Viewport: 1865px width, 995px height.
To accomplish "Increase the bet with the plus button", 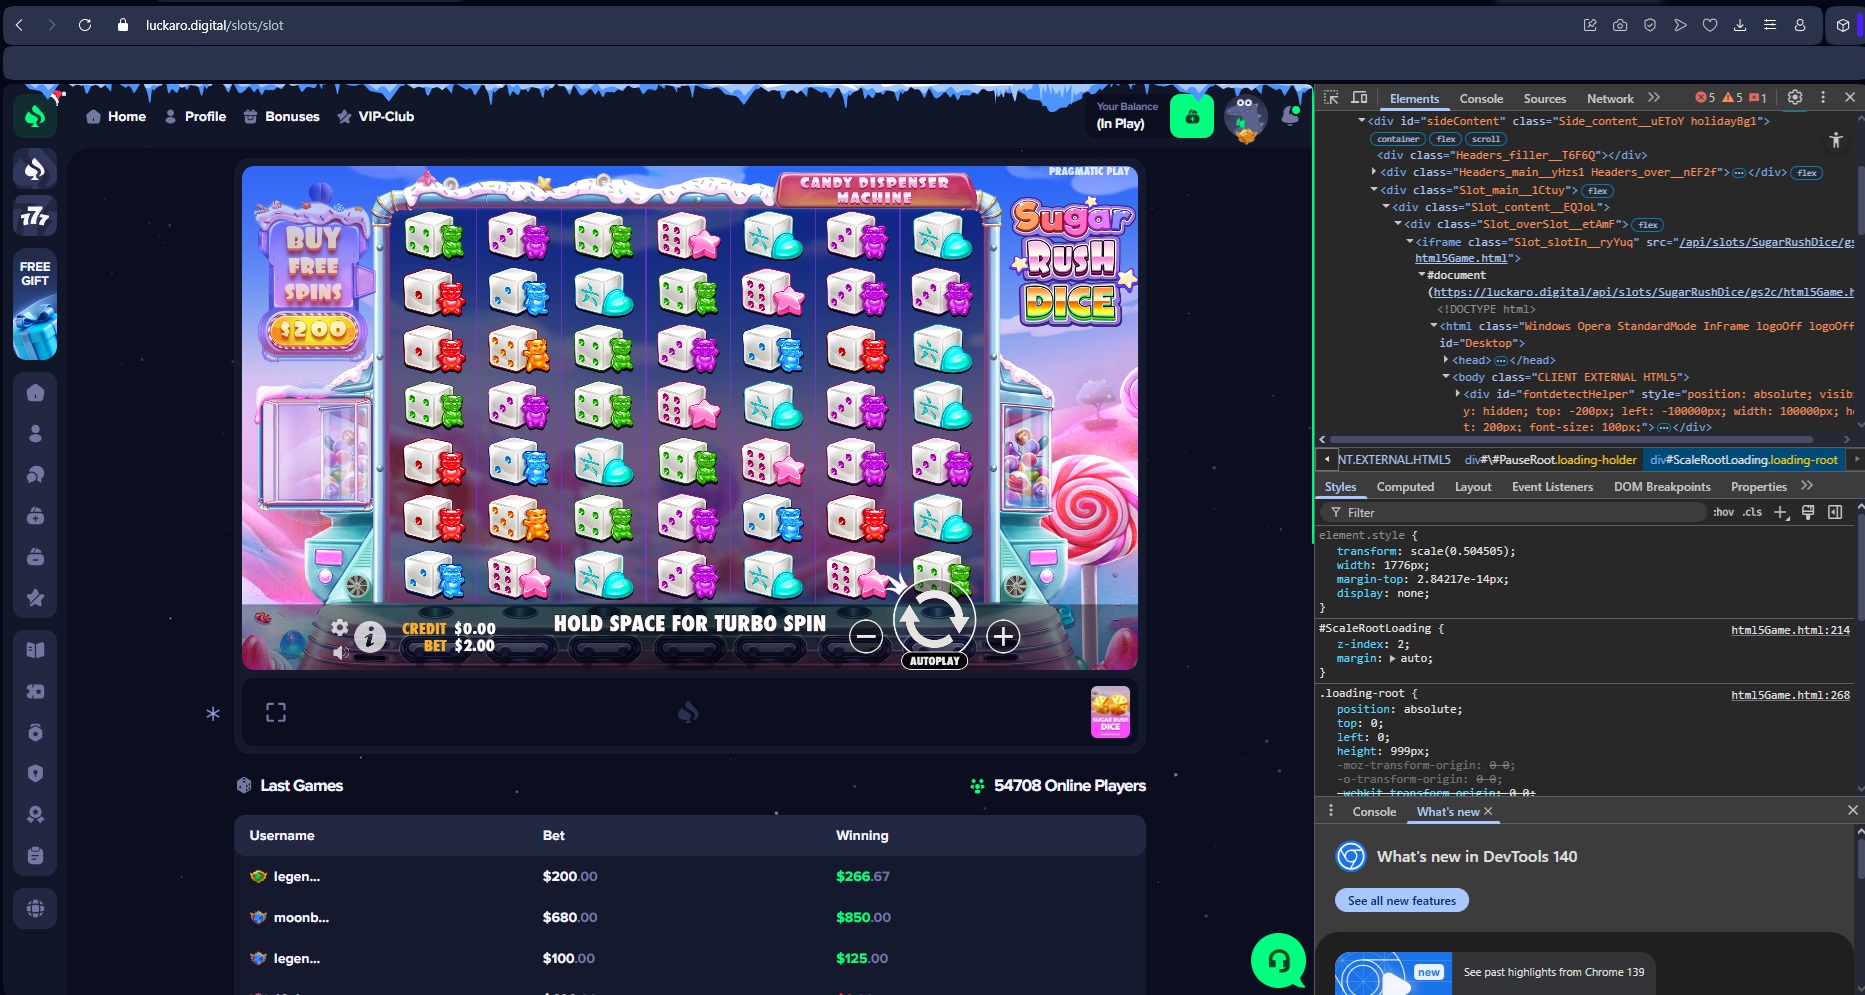I will pos(1002,636).
